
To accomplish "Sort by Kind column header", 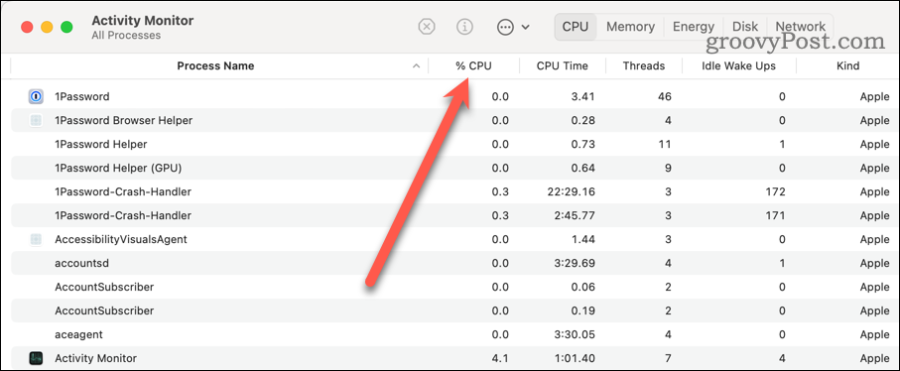I will tap(848, 66).
